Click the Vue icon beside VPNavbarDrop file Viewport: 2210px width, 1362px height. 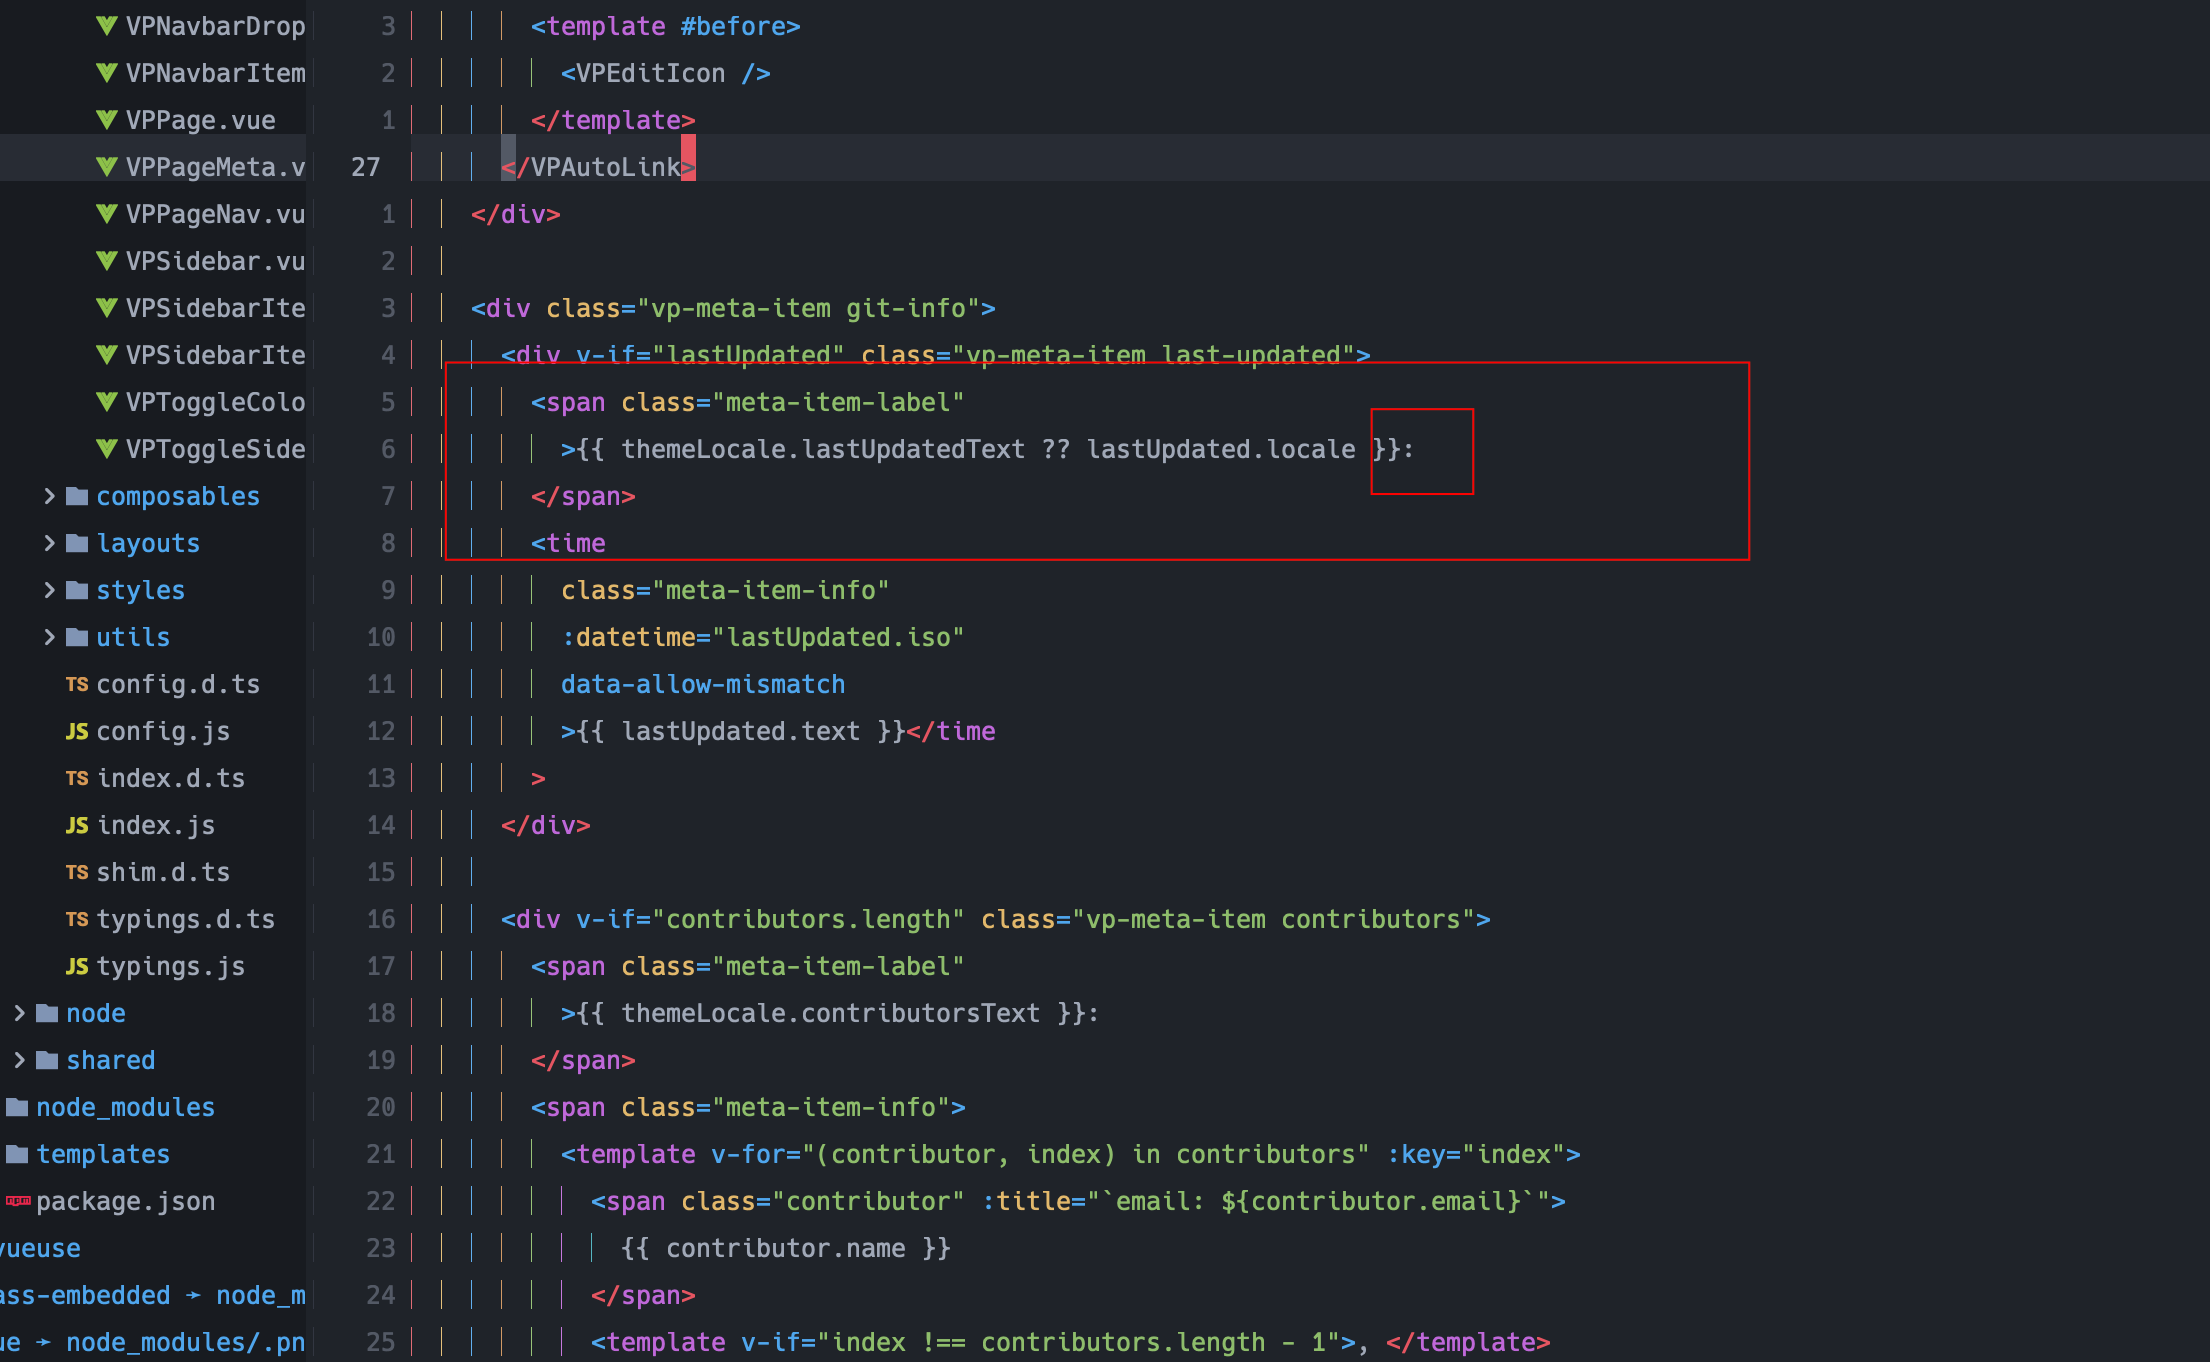coord(107,26)
